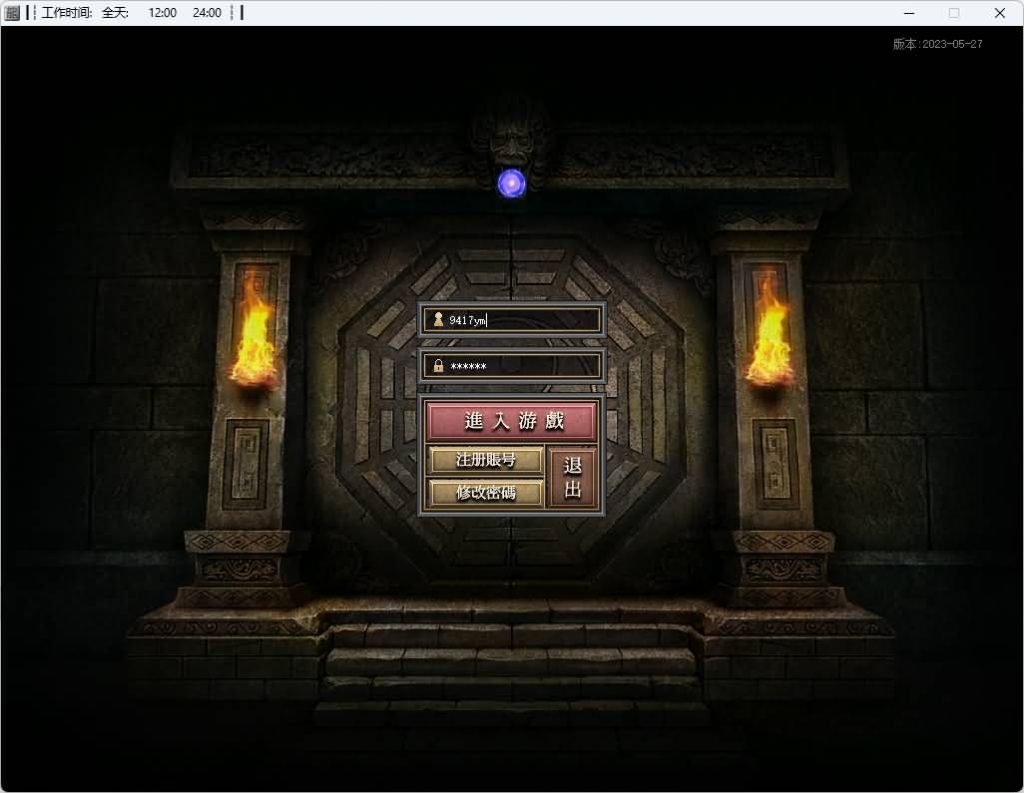Click the 進入游戲 enter game button
The image size is (1024, 793).
click(512, 421)
